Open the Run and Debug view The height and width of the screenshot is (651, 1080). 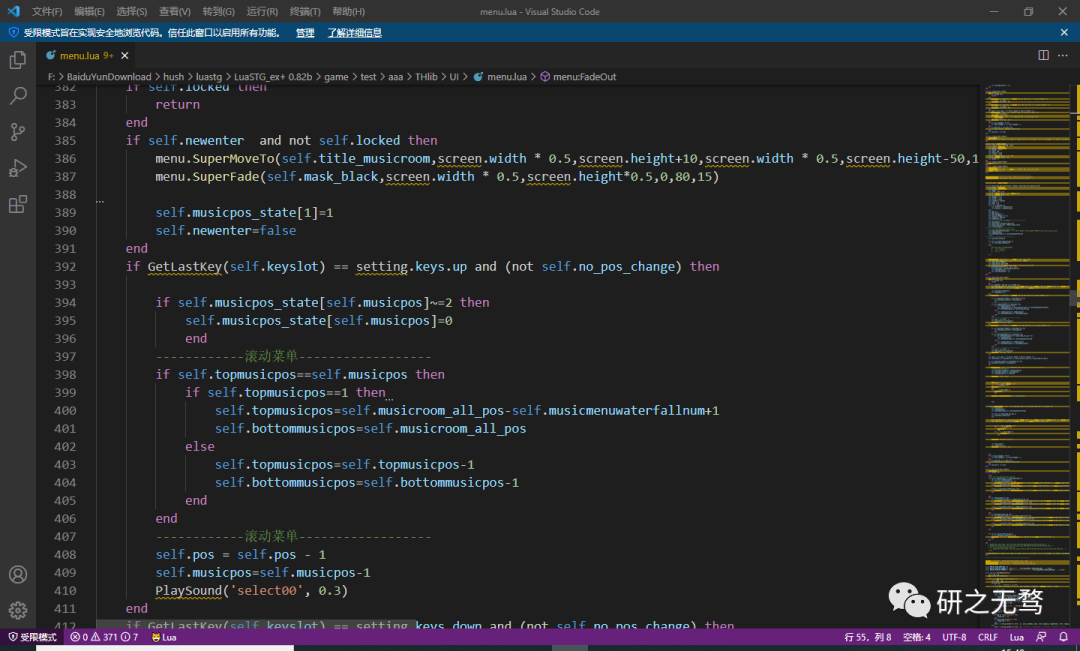click(17, 168)
